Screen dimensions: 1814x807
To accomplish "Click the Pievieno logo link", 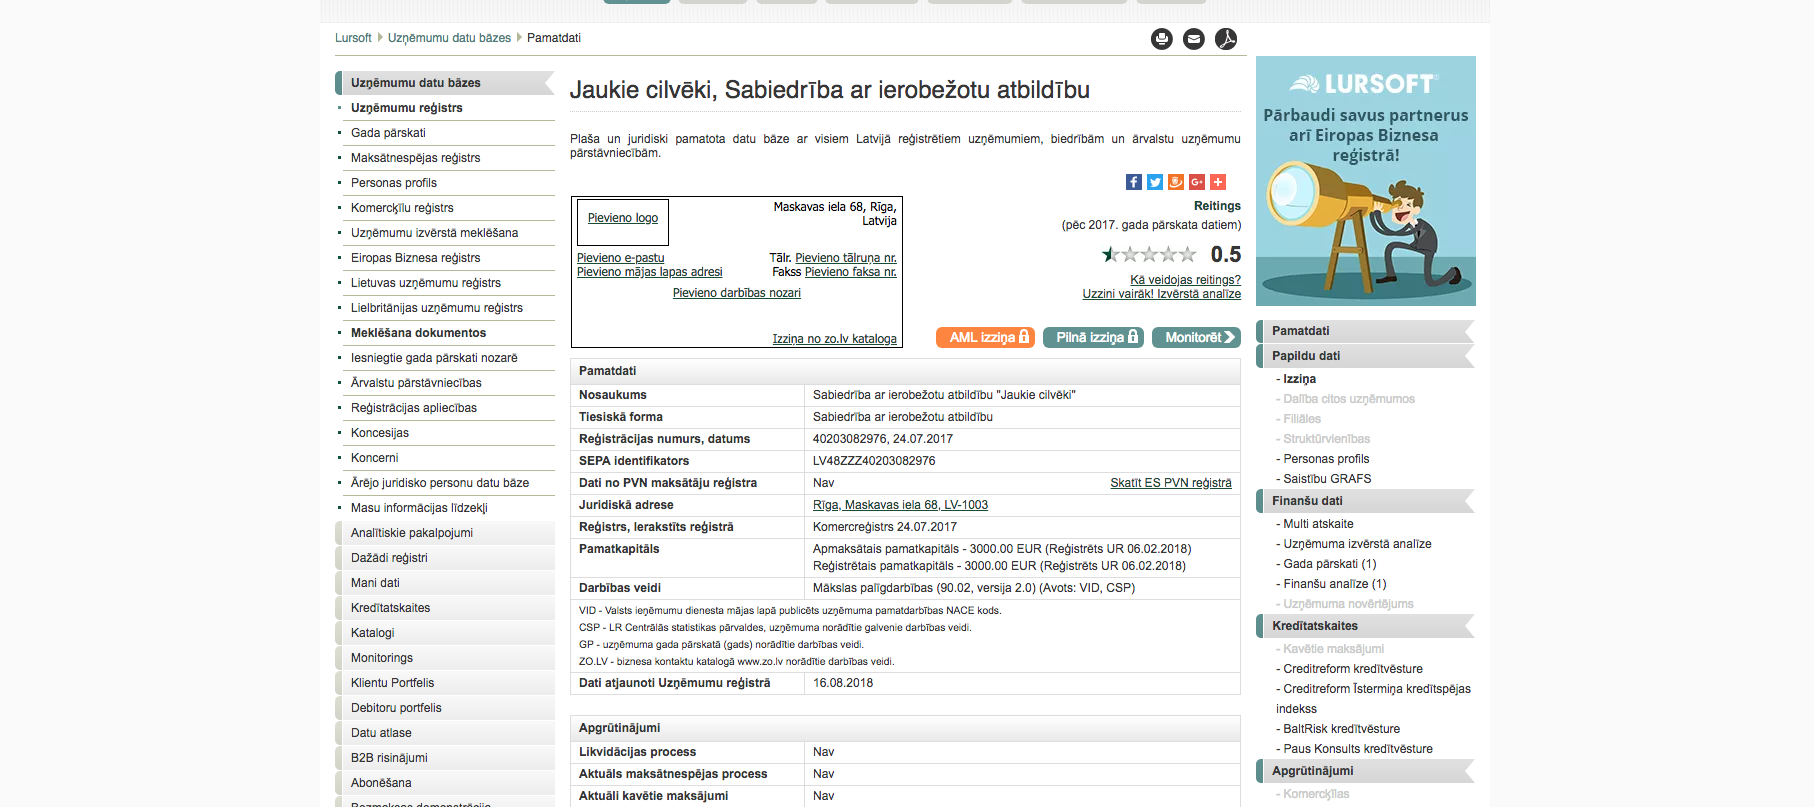I will point(622,218).
